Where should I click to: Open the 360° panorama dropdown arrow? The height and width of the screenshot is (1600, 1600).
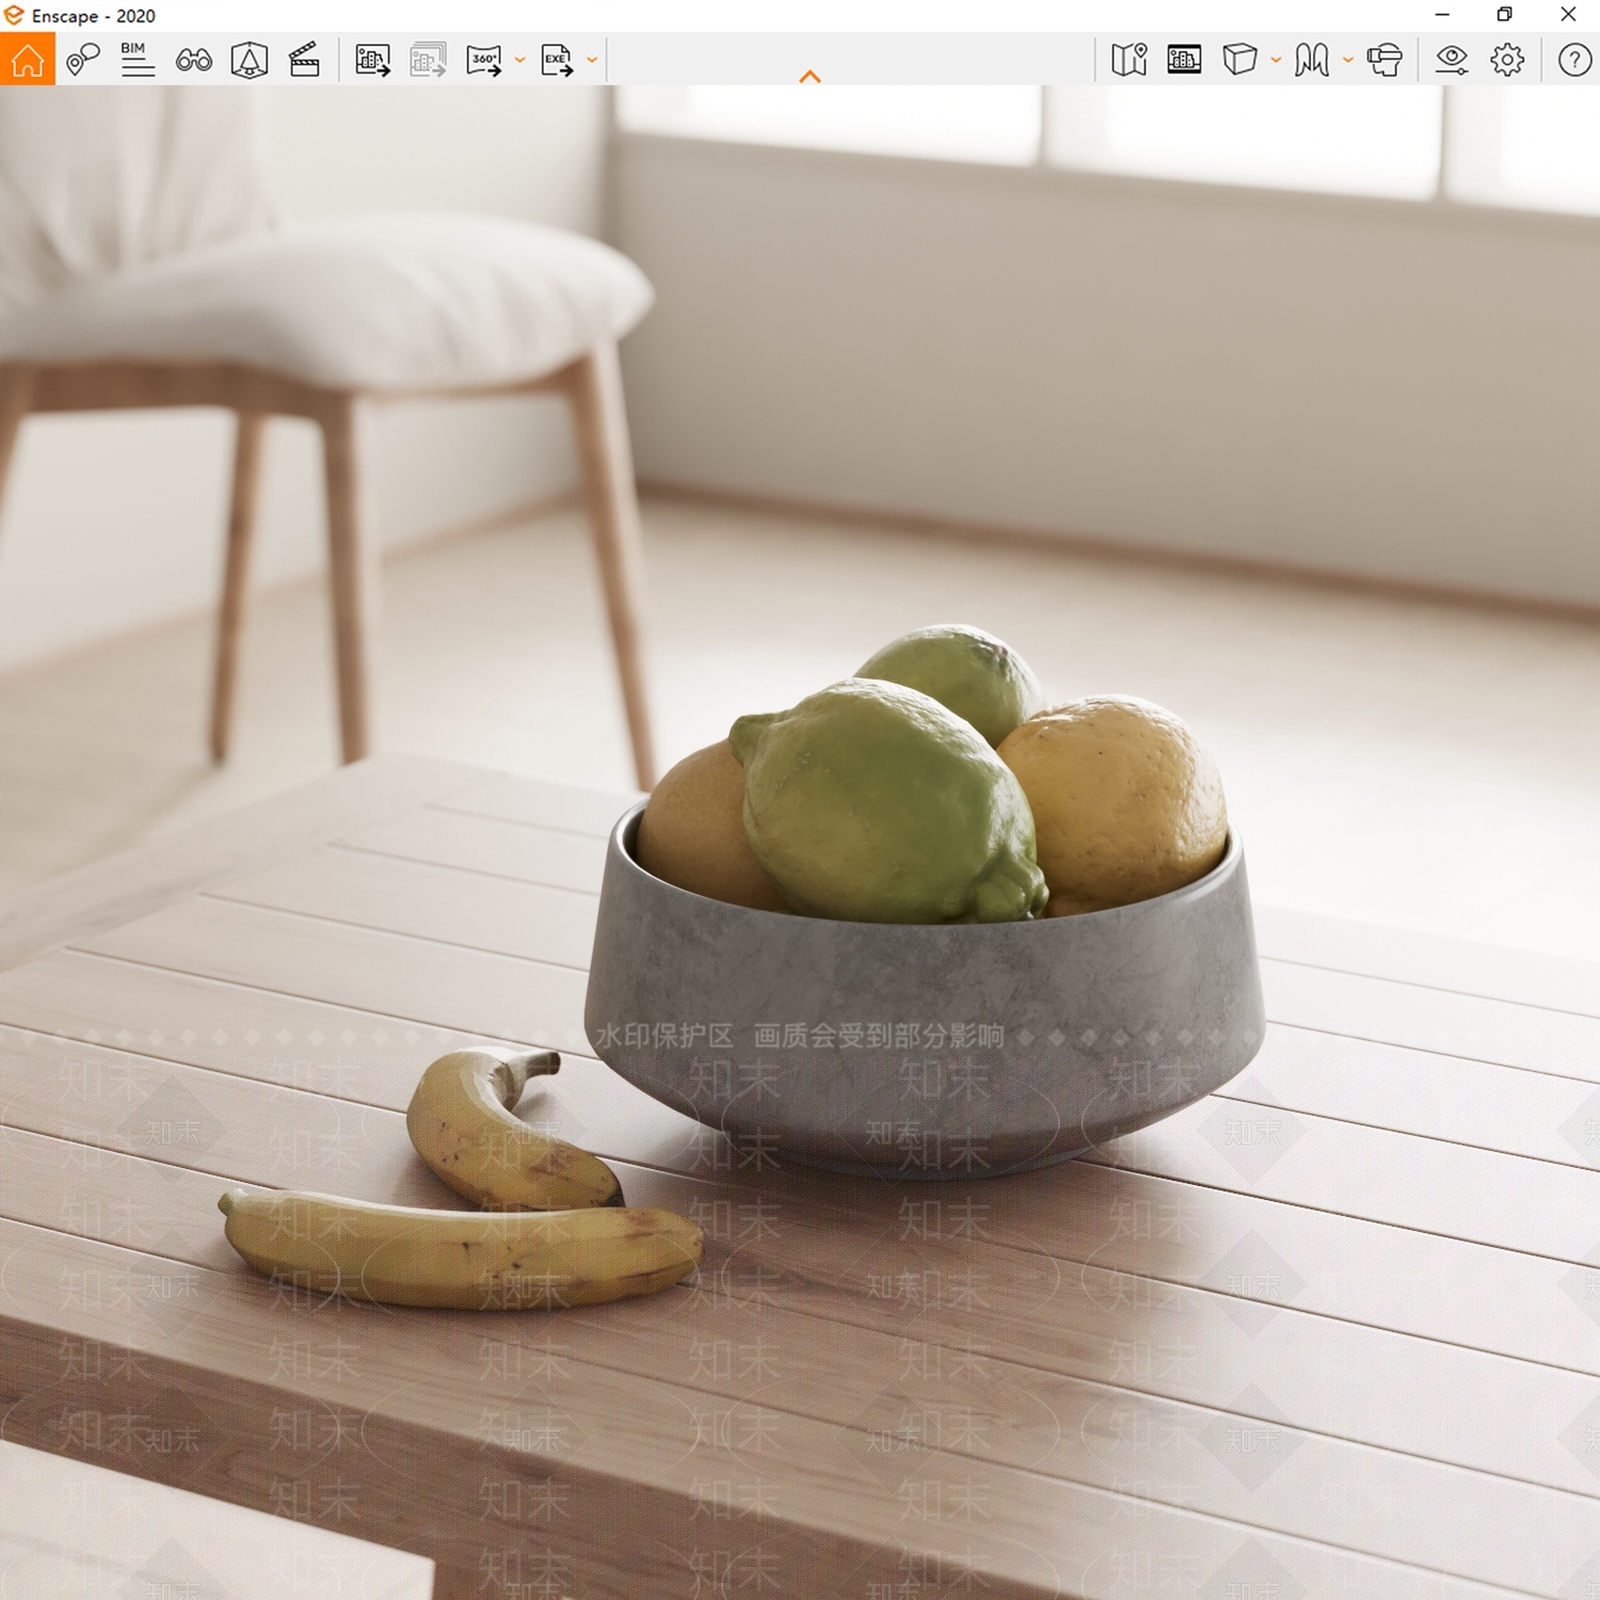coord(519,61)
